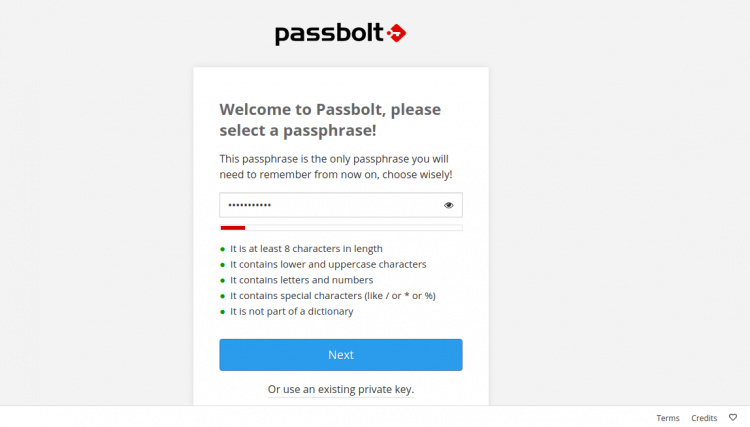The width and height of the screenshot is (750, 427).
Task: Click green dot beside dictionary rule
Action: pos(222,312)
